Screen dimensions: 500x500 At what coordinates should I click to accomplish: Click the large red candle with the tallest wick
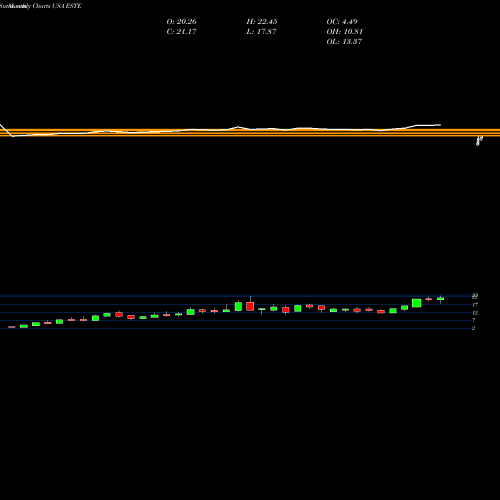tap(250, 306)
